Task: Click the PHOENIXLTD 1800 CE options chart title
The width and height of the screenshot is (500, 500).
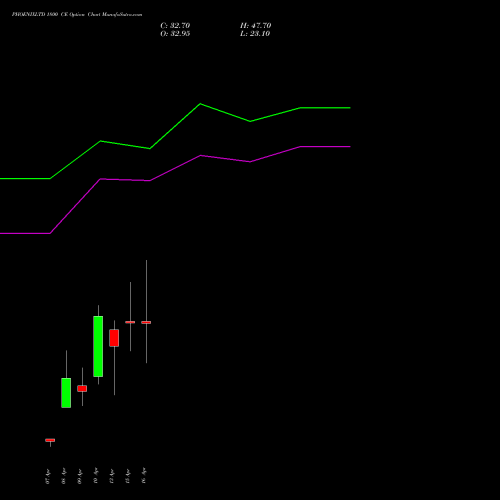Action: click(77, 14)
